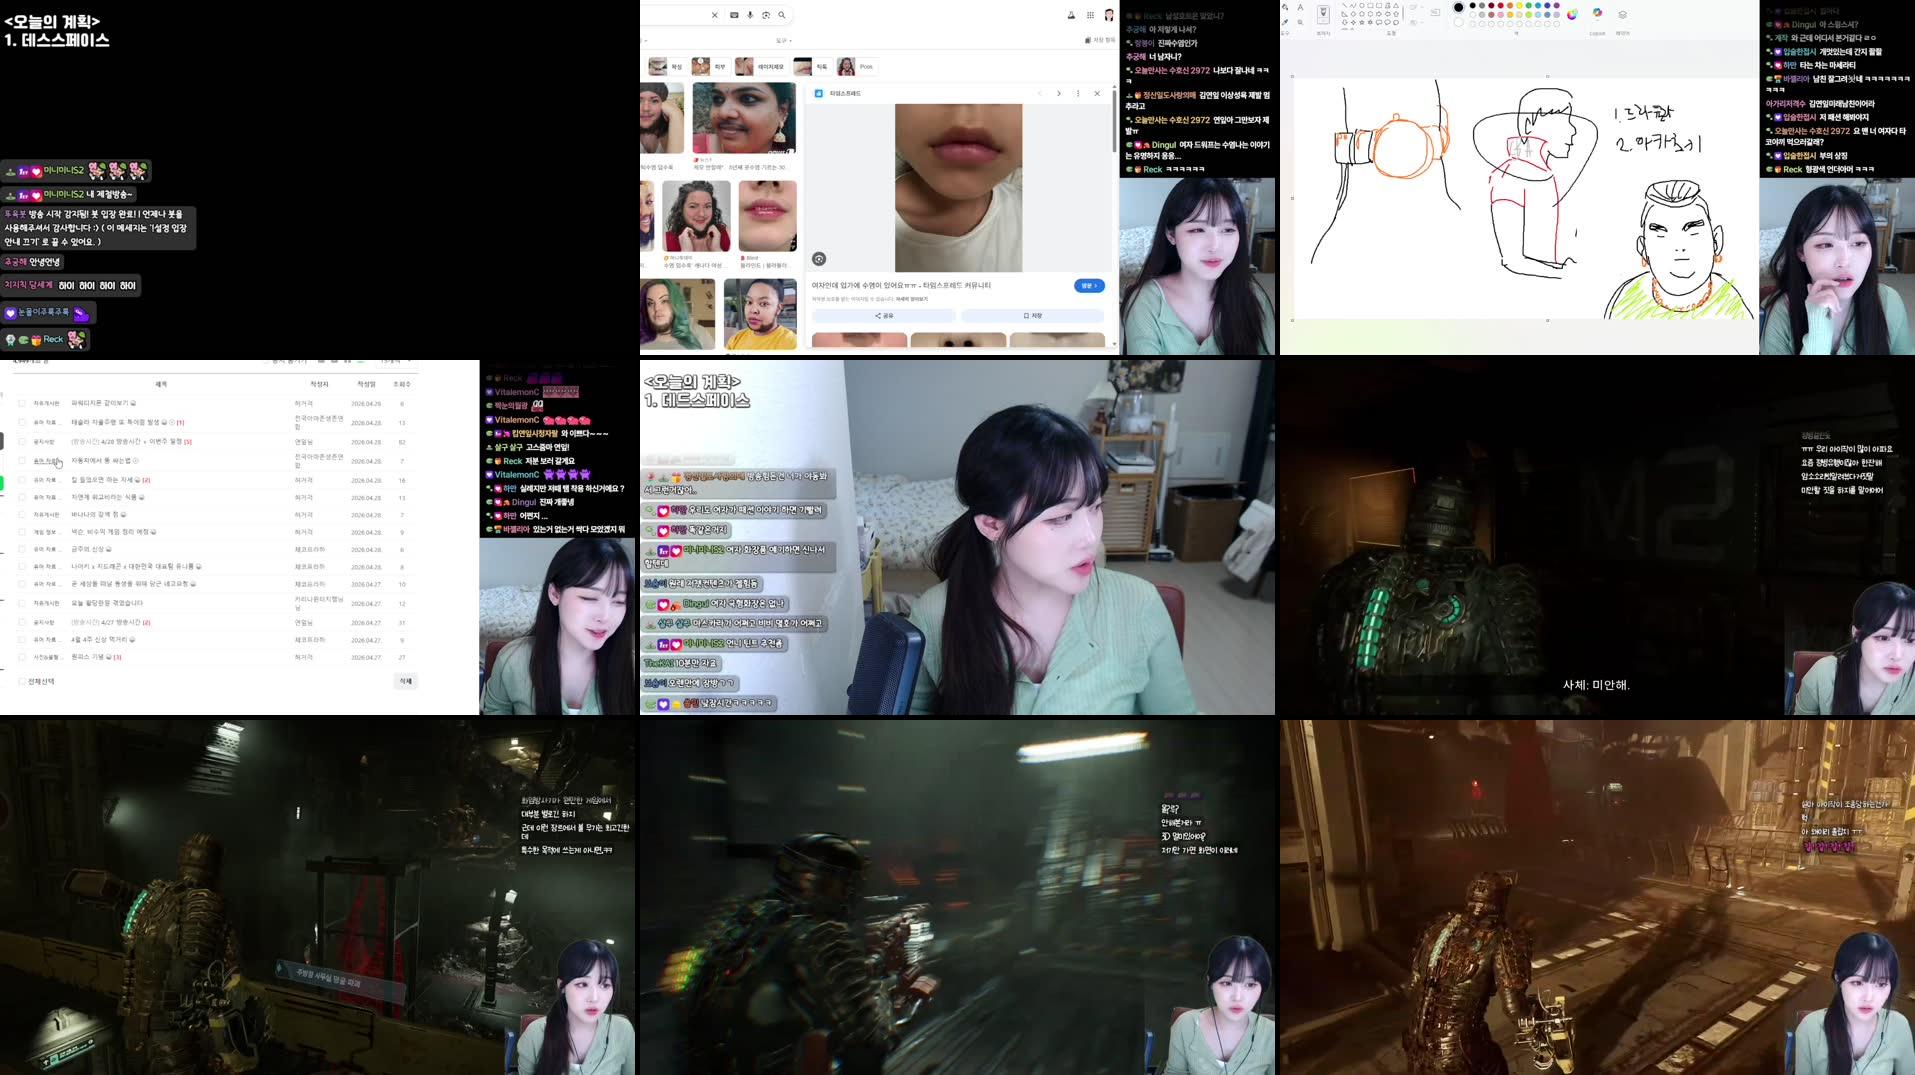The image size is (1915, 1075).
Task: Pick the purple swatch in Paint palette
Action: (x=1556, y=5)
